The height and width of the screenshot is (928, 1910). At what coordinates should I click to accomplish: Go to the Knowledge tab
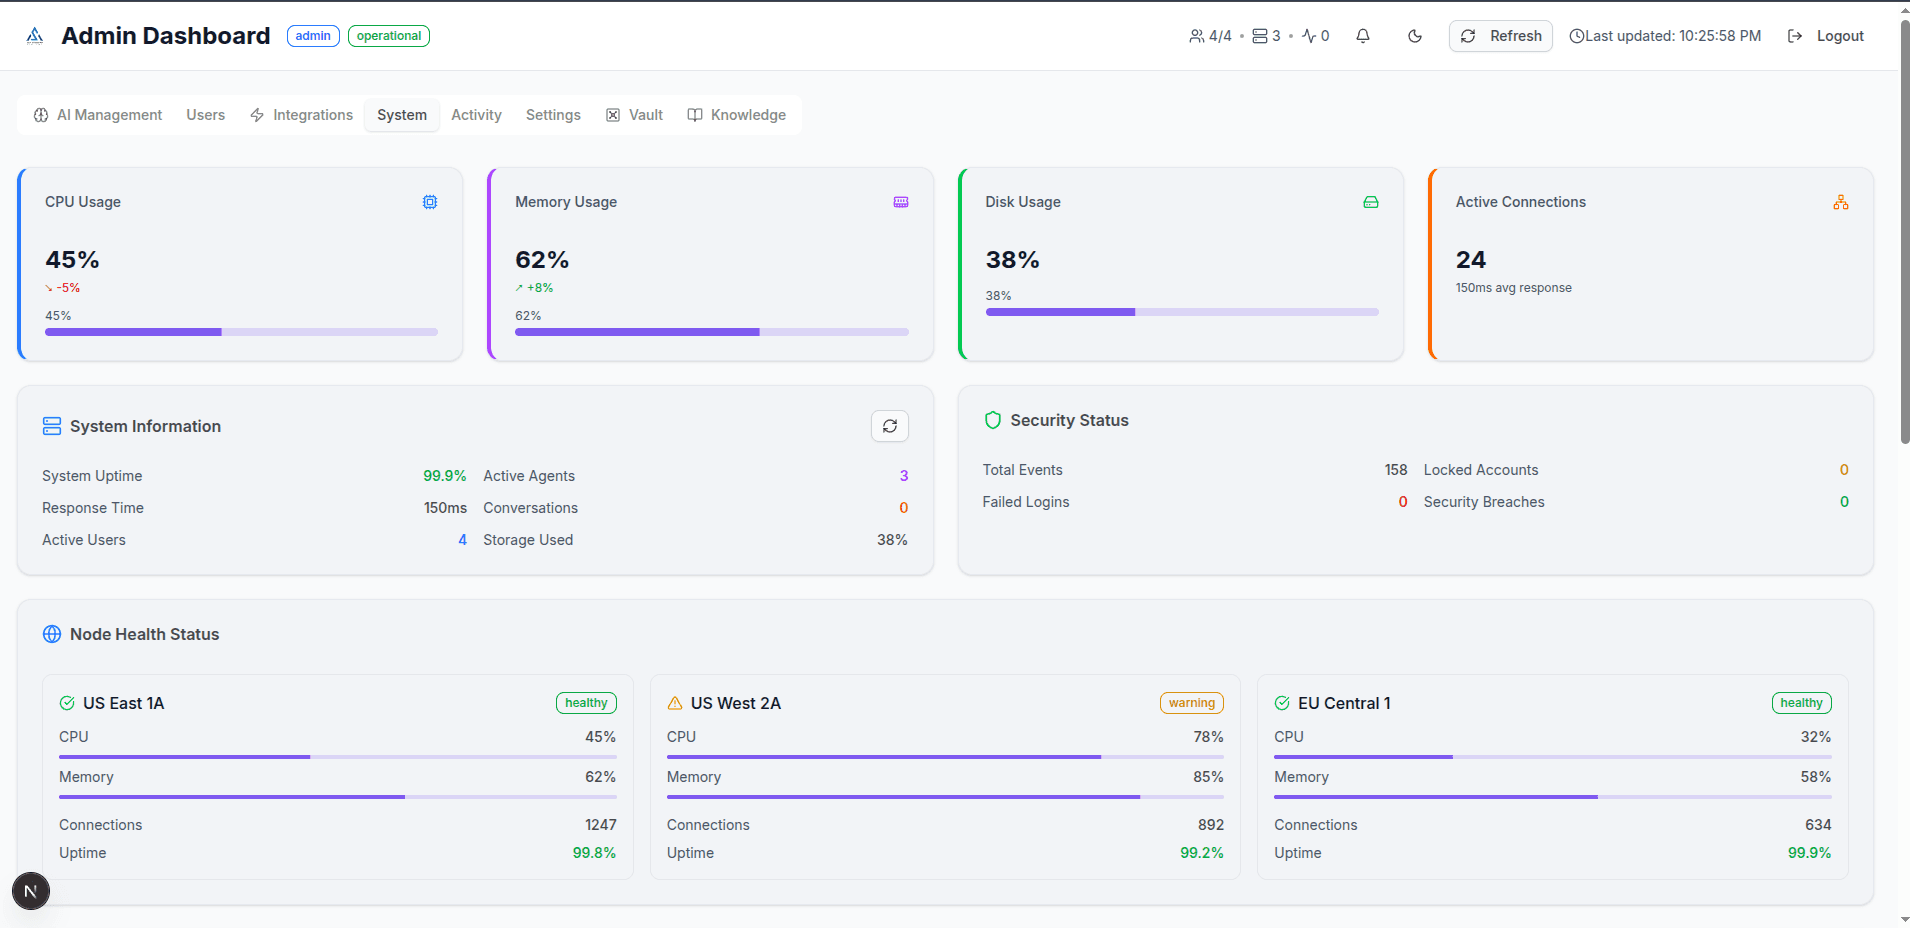tap(737, 115)
